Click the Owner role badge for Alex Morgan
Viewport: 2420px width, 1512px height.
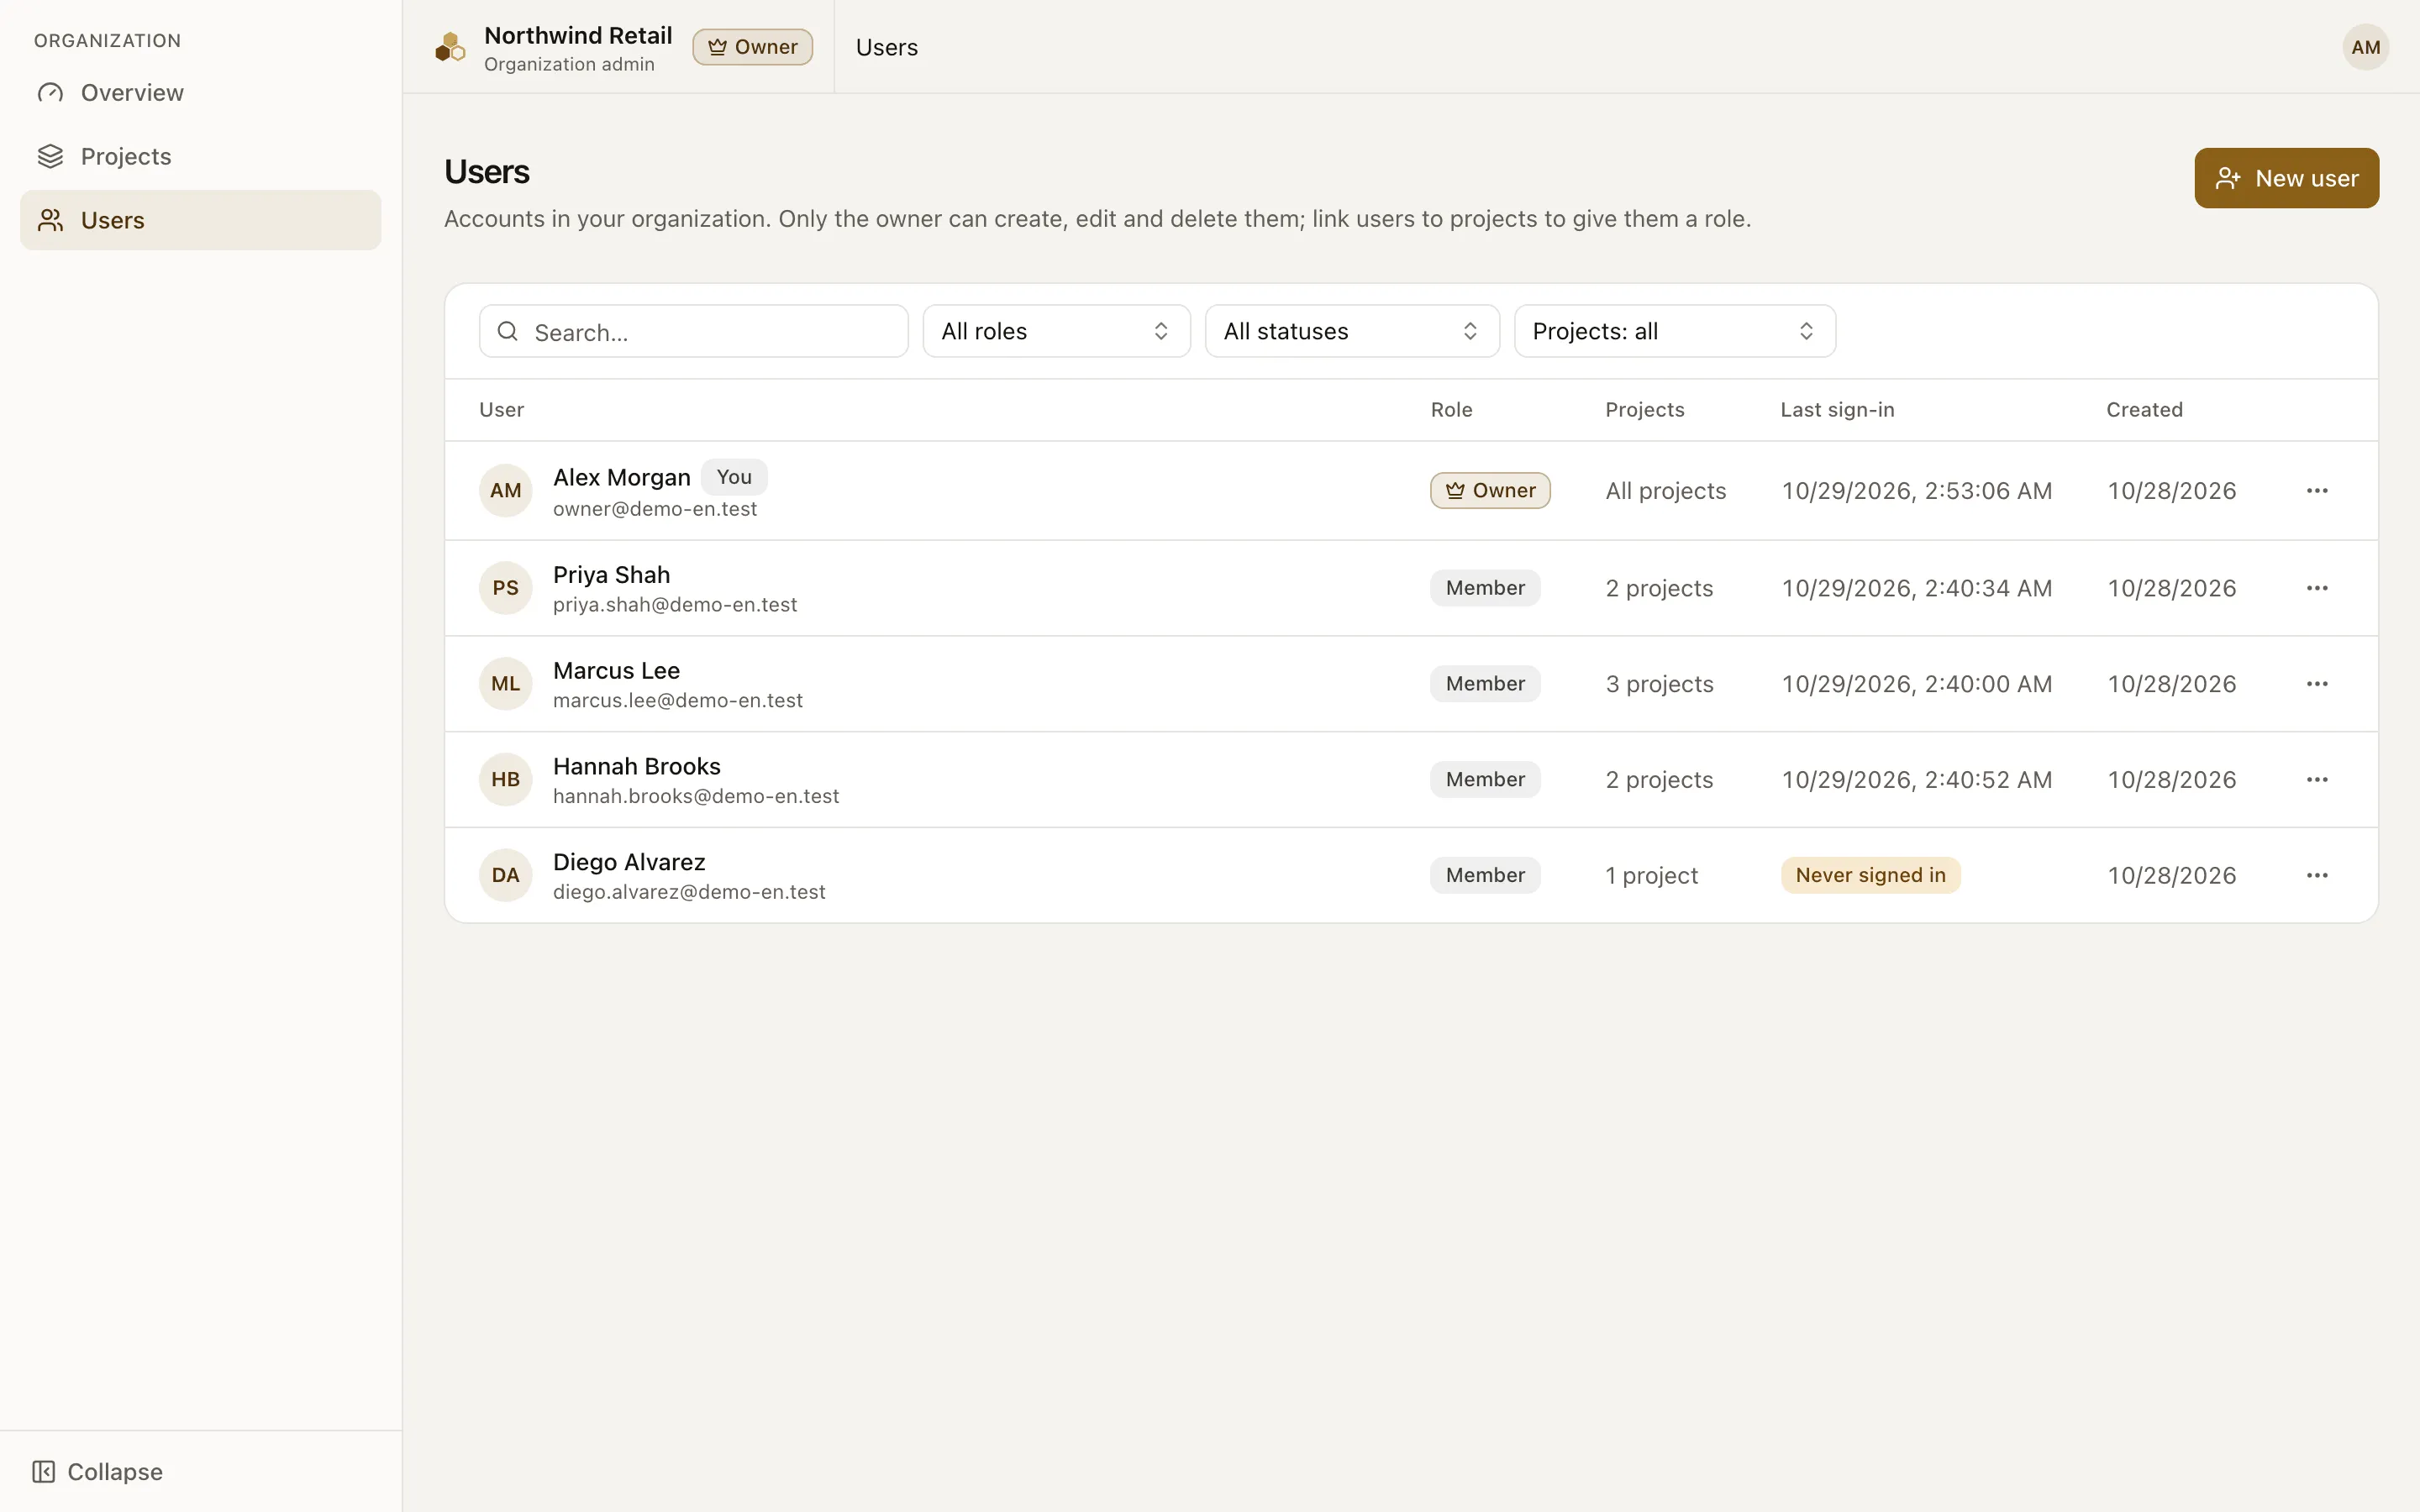(x=1490, y=490)
